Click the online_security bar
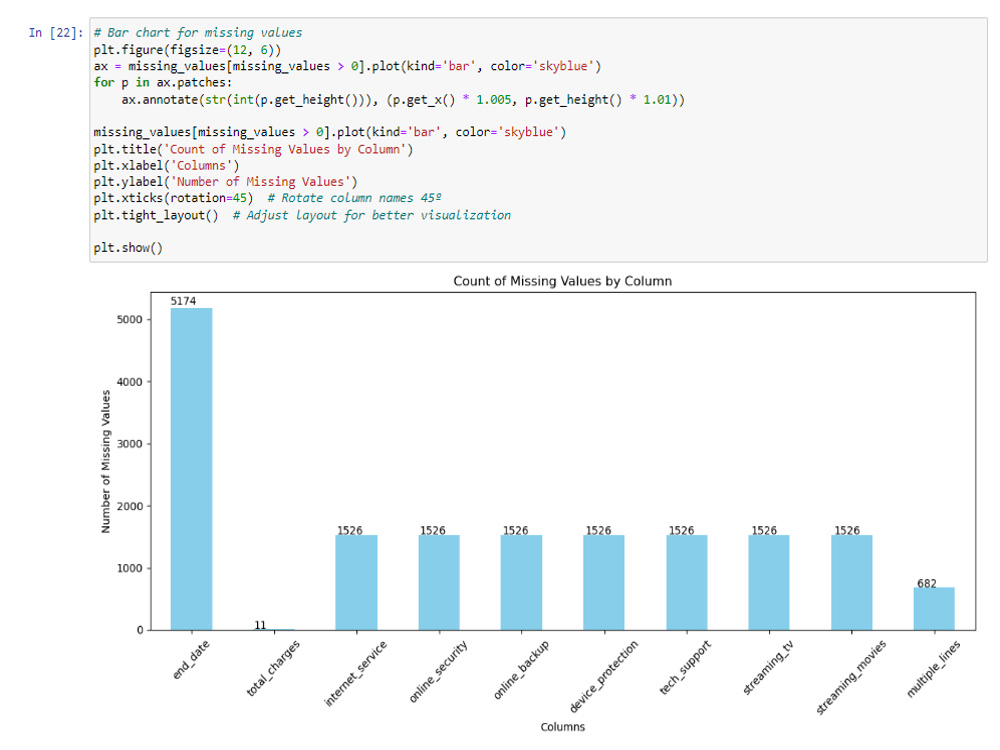 [439, 582]
